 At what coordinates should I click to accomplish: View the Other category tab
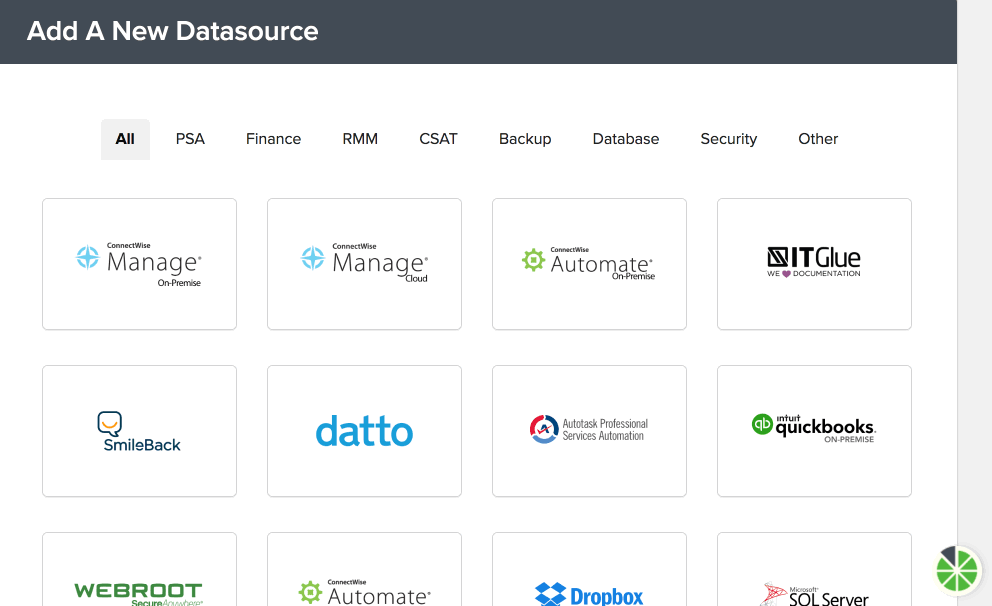point(818,139)
